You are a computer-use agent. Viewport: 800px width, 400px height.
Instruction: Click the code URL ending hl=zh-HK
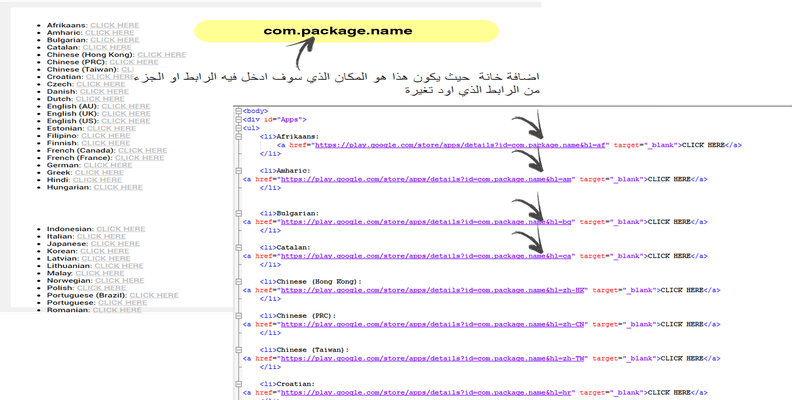click(432, 290)
